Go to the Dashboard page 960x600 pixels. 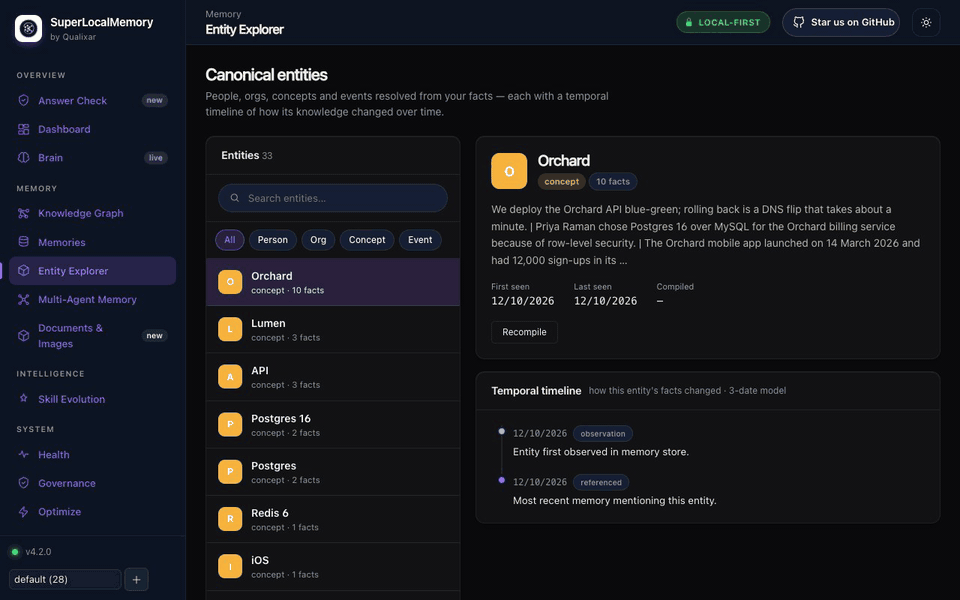pos(92,129)
